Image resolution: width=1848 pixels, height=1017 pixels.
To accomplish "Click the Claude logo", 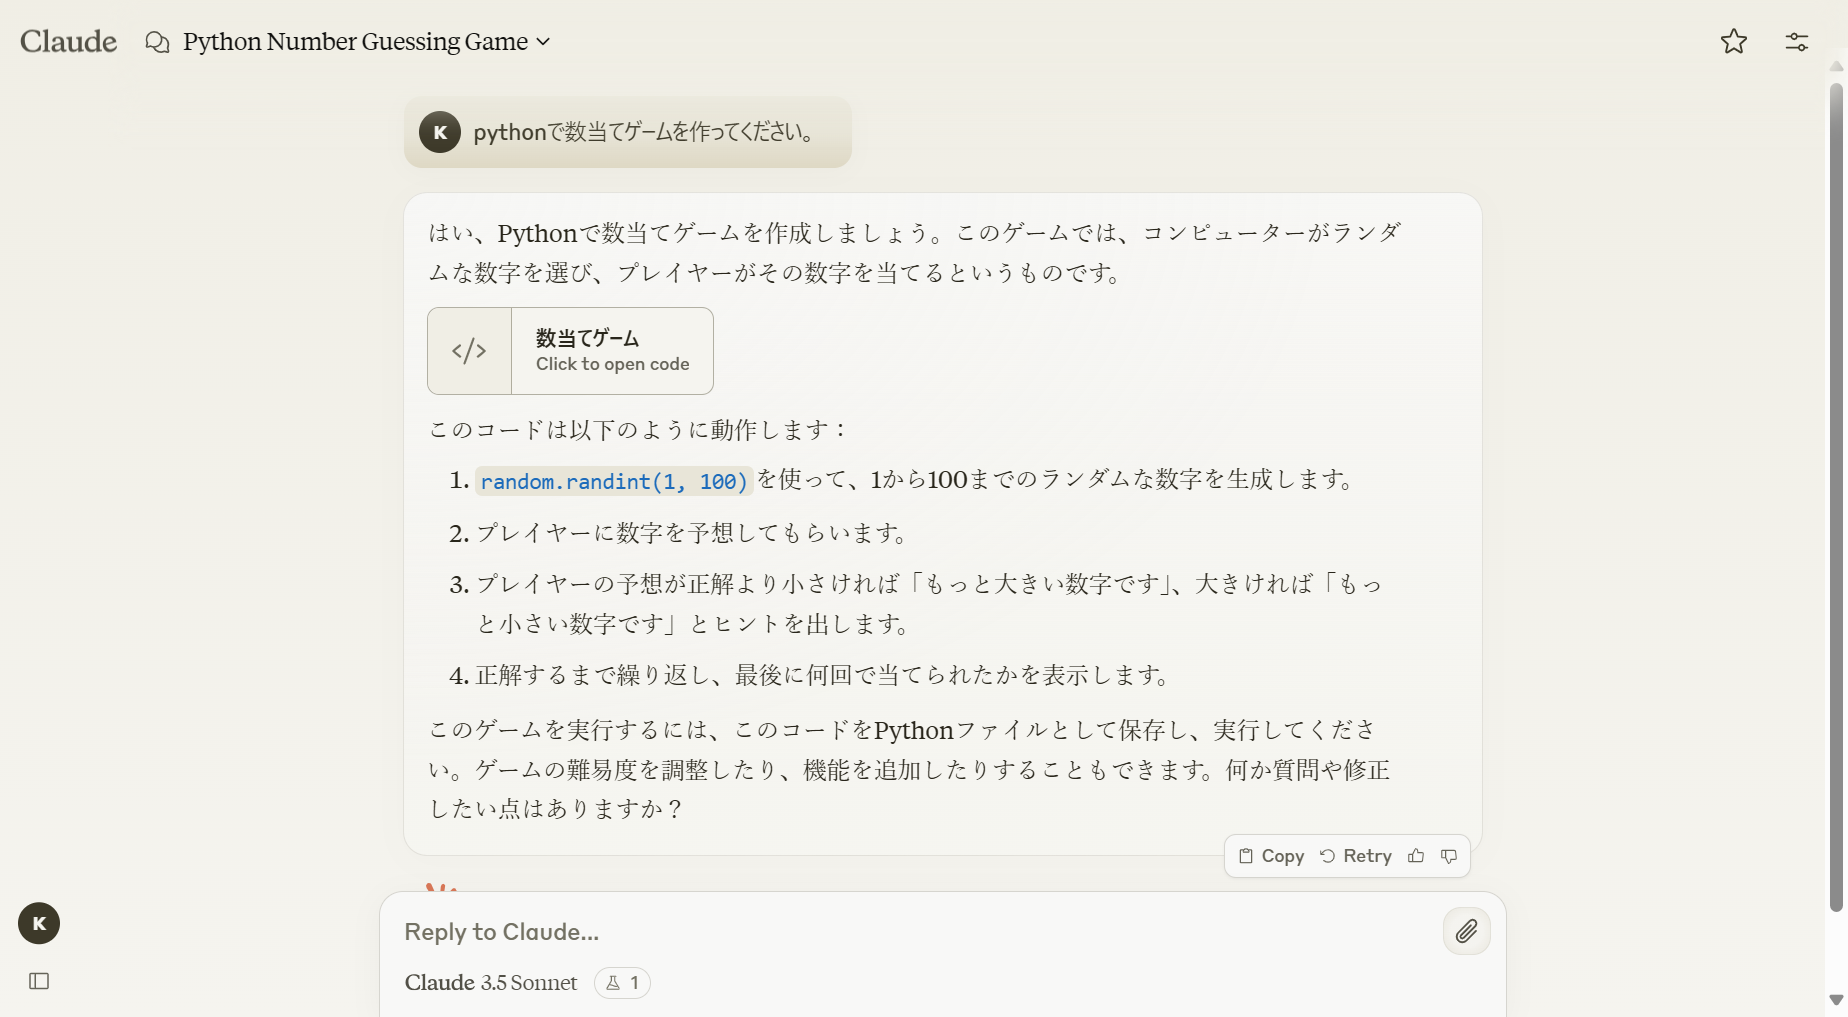I will pyautogui.click(x=67, y=41).
